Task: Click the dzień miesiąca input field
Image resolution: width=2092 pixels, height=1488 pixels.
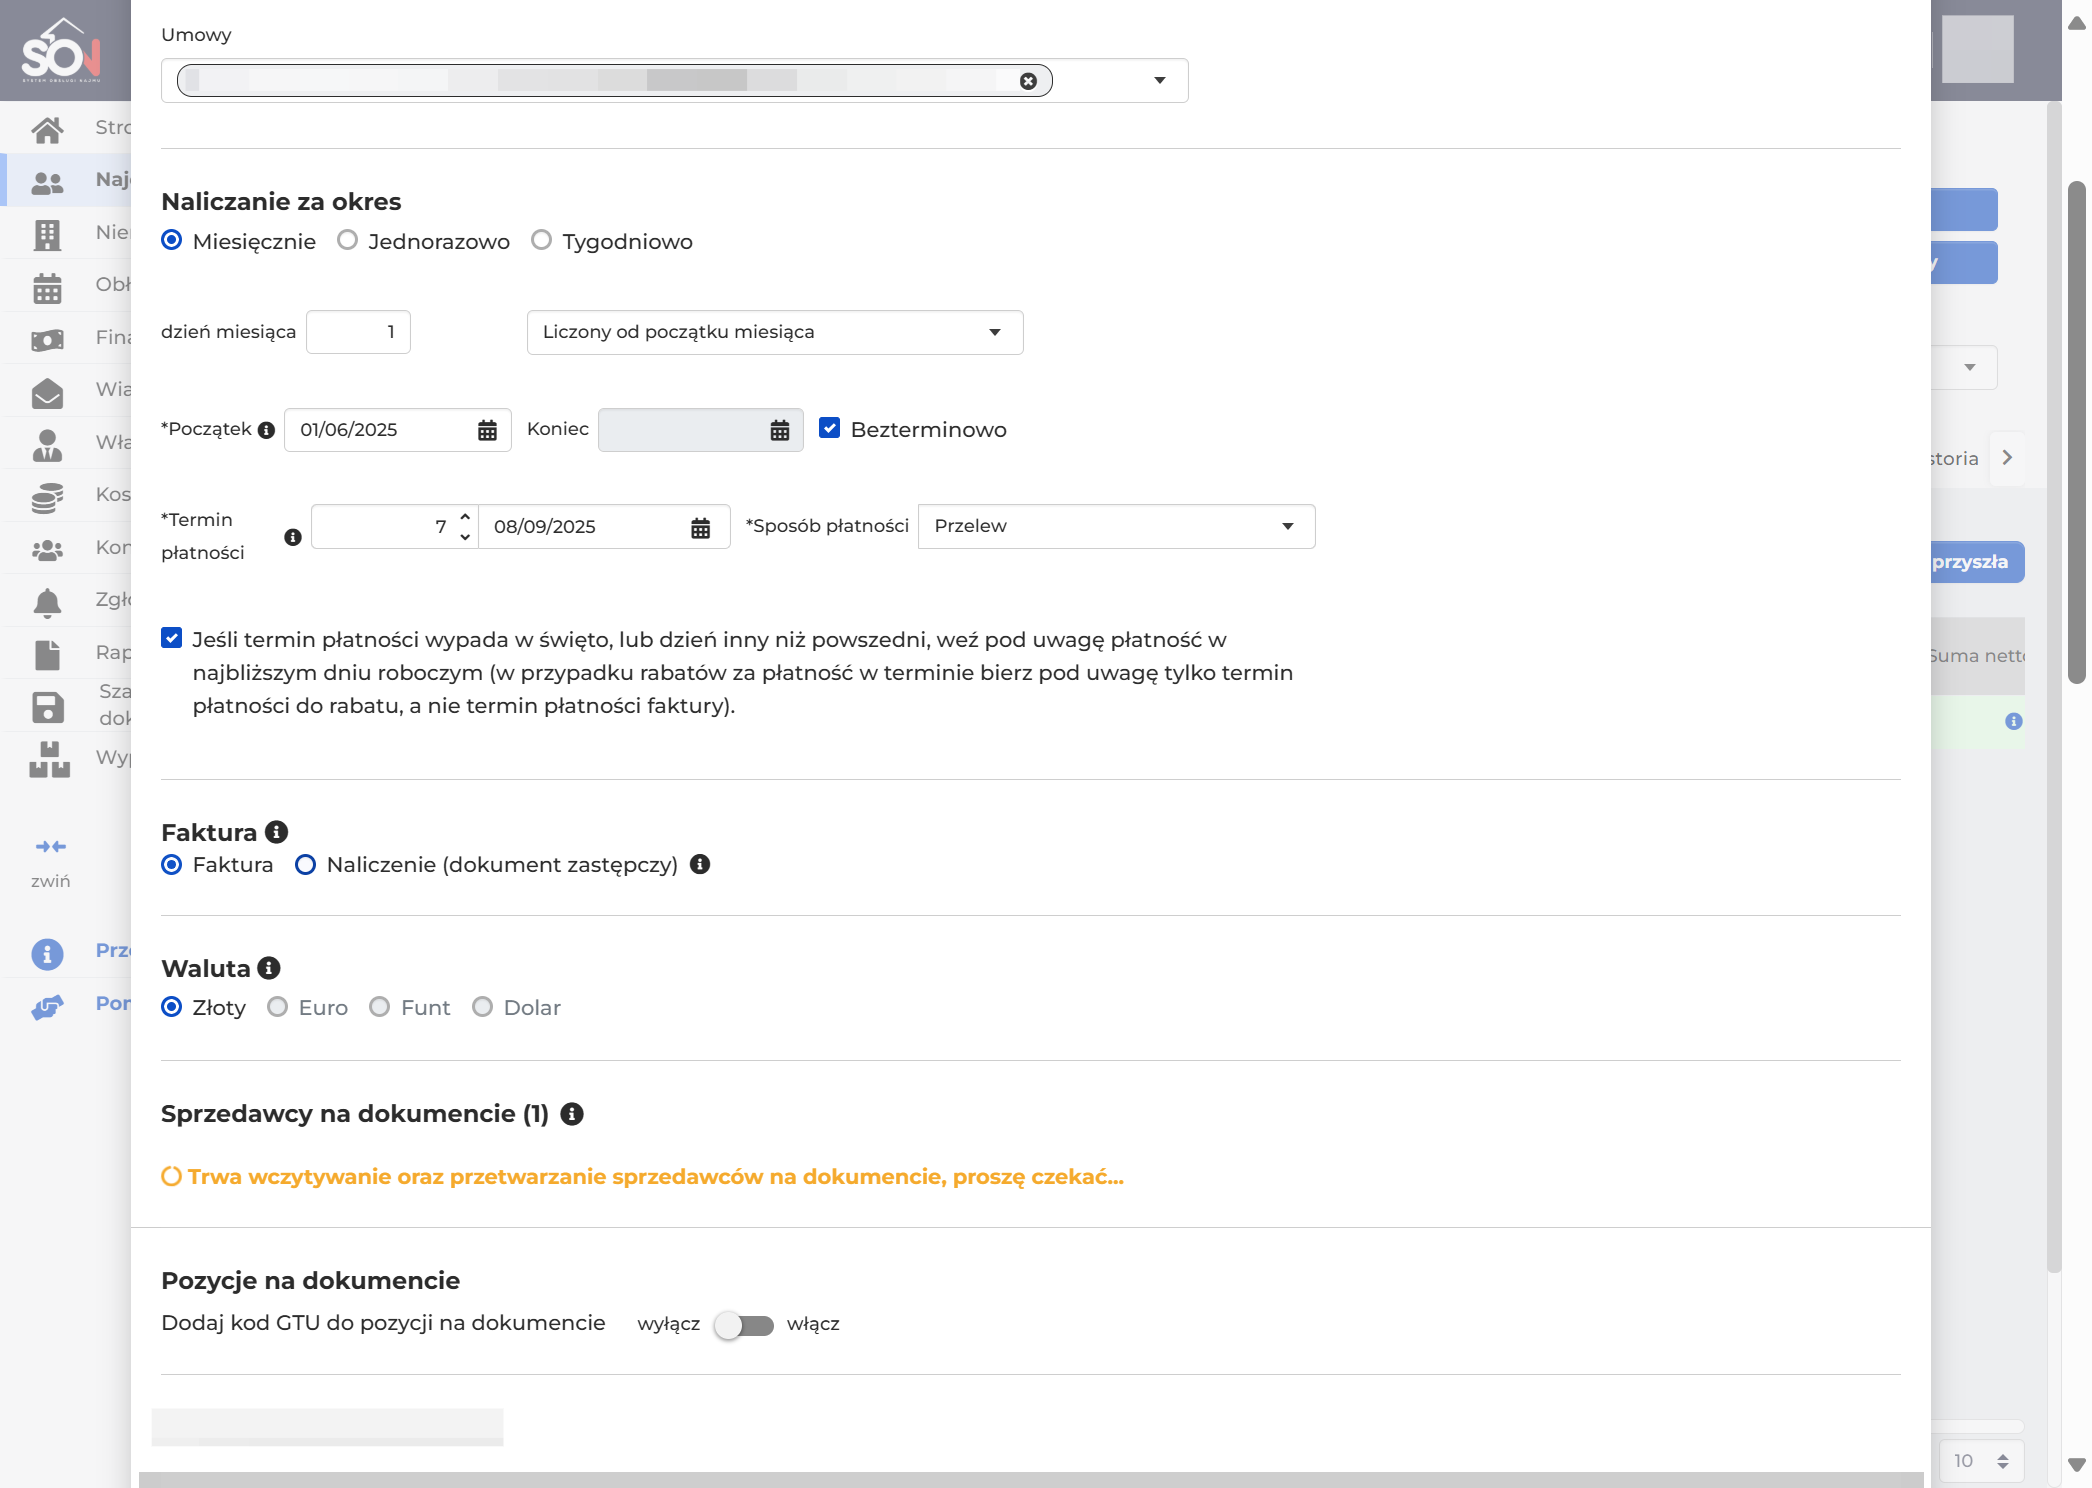Action: tap(358, 332)
